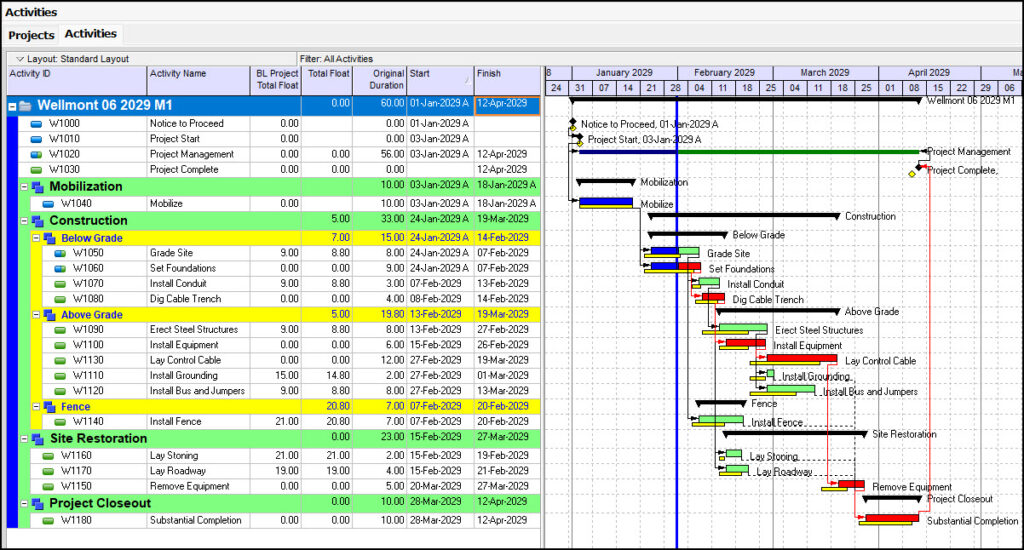Click the Project Management green Gantt bar
The height and width of the screenshot is (550, 1024).
pyautogui.click(x=798, y=152)
